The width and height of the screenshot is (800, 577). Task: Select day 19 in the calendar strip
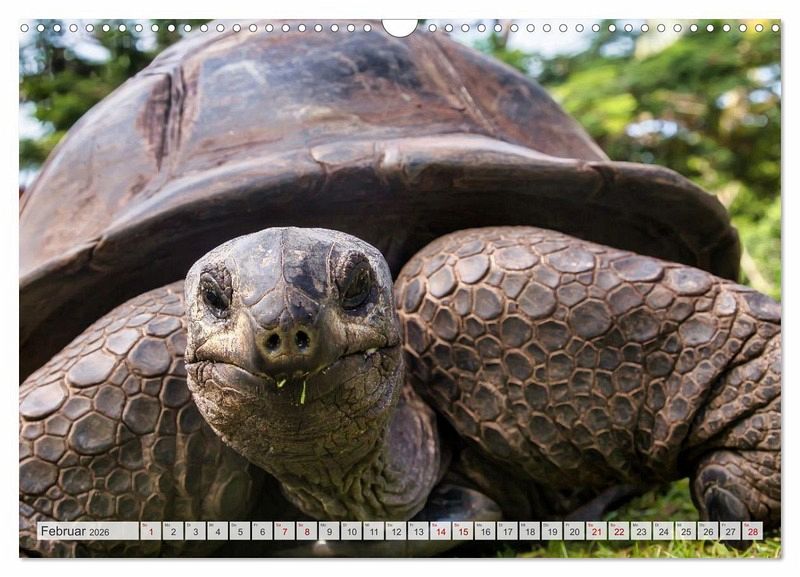(x=551, y=531)
